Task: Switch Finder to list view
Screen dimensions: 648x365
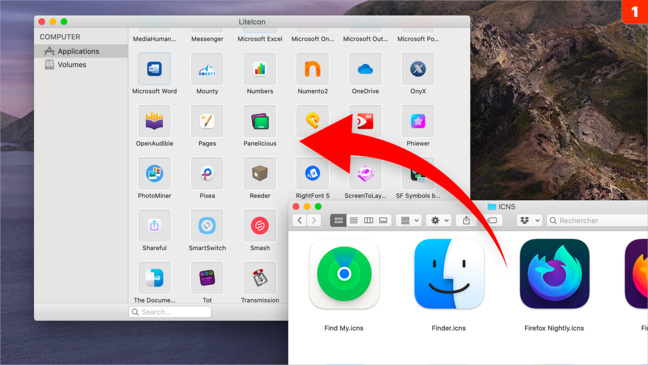Action: click(x=353, y=220)
